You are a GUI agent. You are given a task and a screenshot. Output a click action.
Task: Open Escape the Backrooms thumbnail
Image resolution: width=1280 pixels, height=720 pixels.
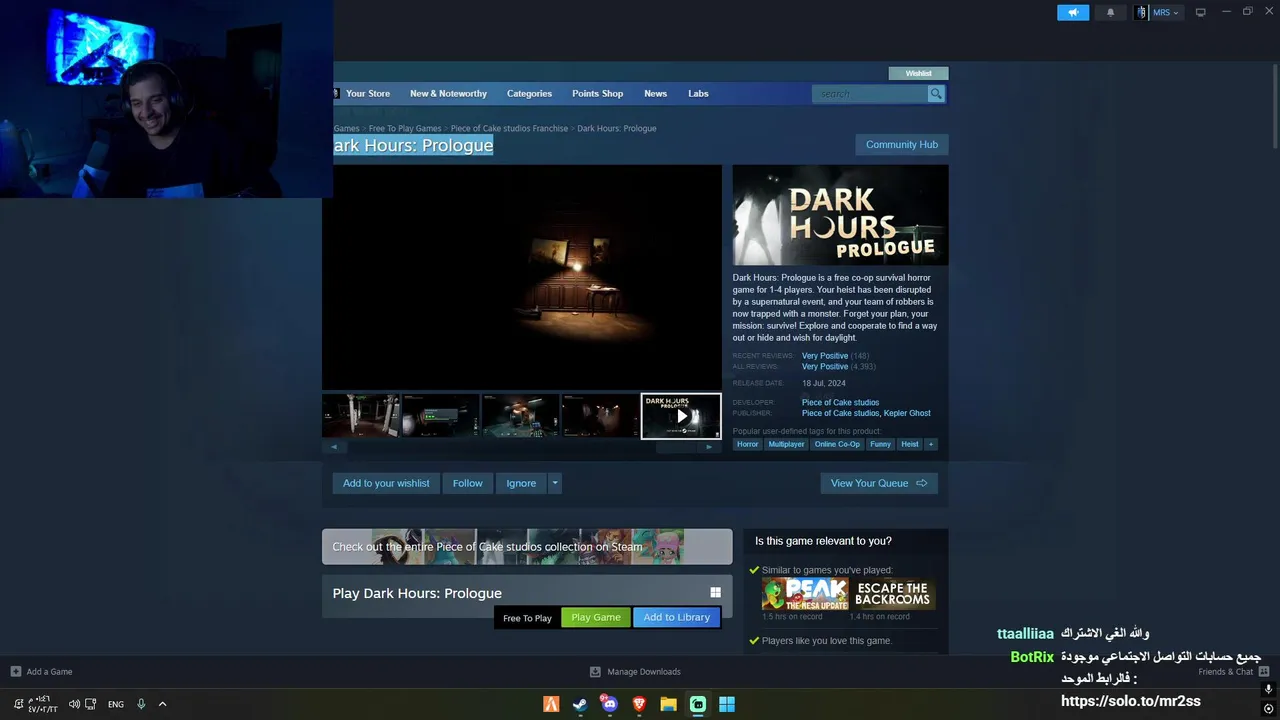coord(893,594)
